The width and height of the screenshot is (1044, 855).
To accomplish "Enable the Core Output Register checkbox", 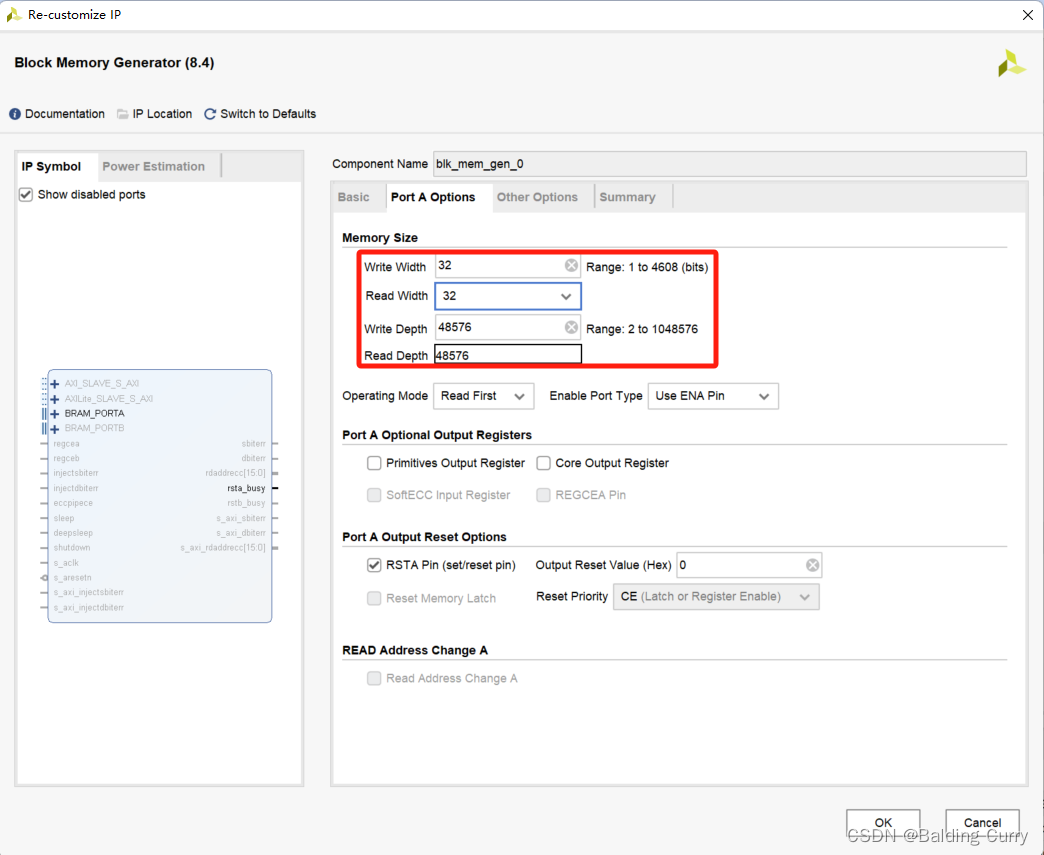I will point(544,463).
